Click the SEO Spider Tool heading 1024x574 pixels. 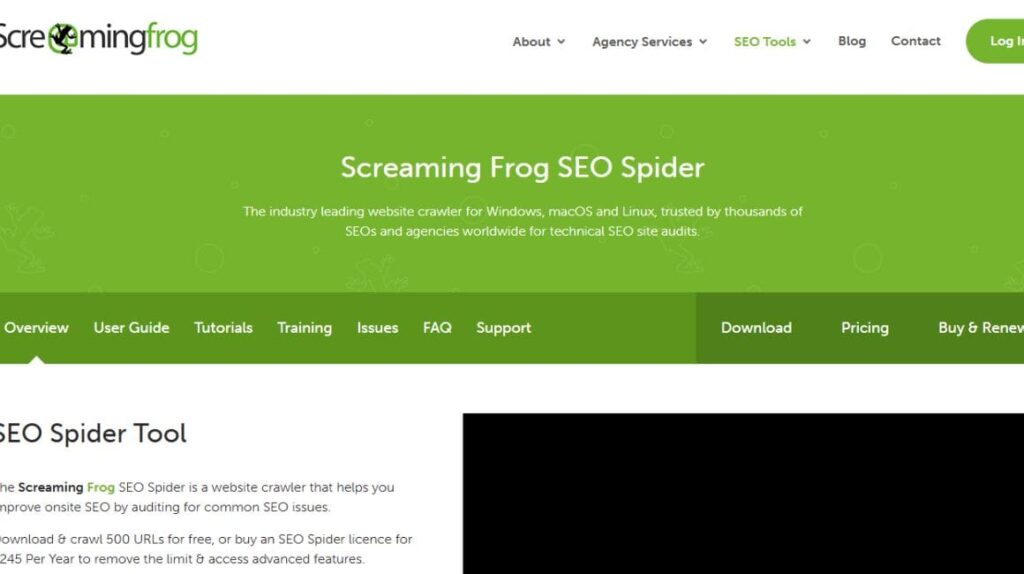93,434
